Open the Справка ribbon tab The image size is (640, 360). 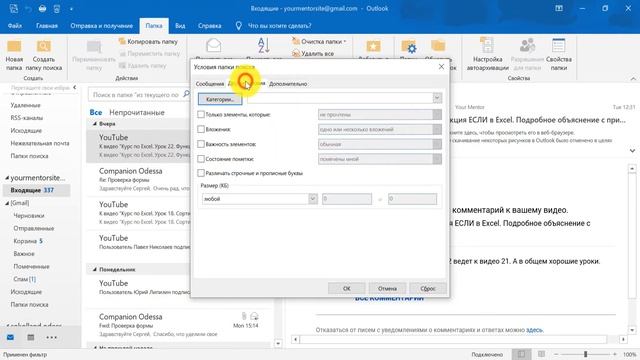tap(209, 26)
